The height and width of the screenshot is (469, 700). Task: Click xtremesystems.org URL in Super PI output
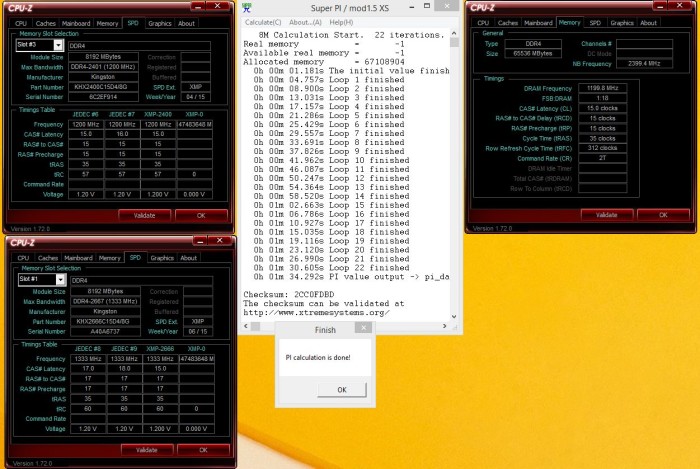pyautogui.click(x=317, y=312)
